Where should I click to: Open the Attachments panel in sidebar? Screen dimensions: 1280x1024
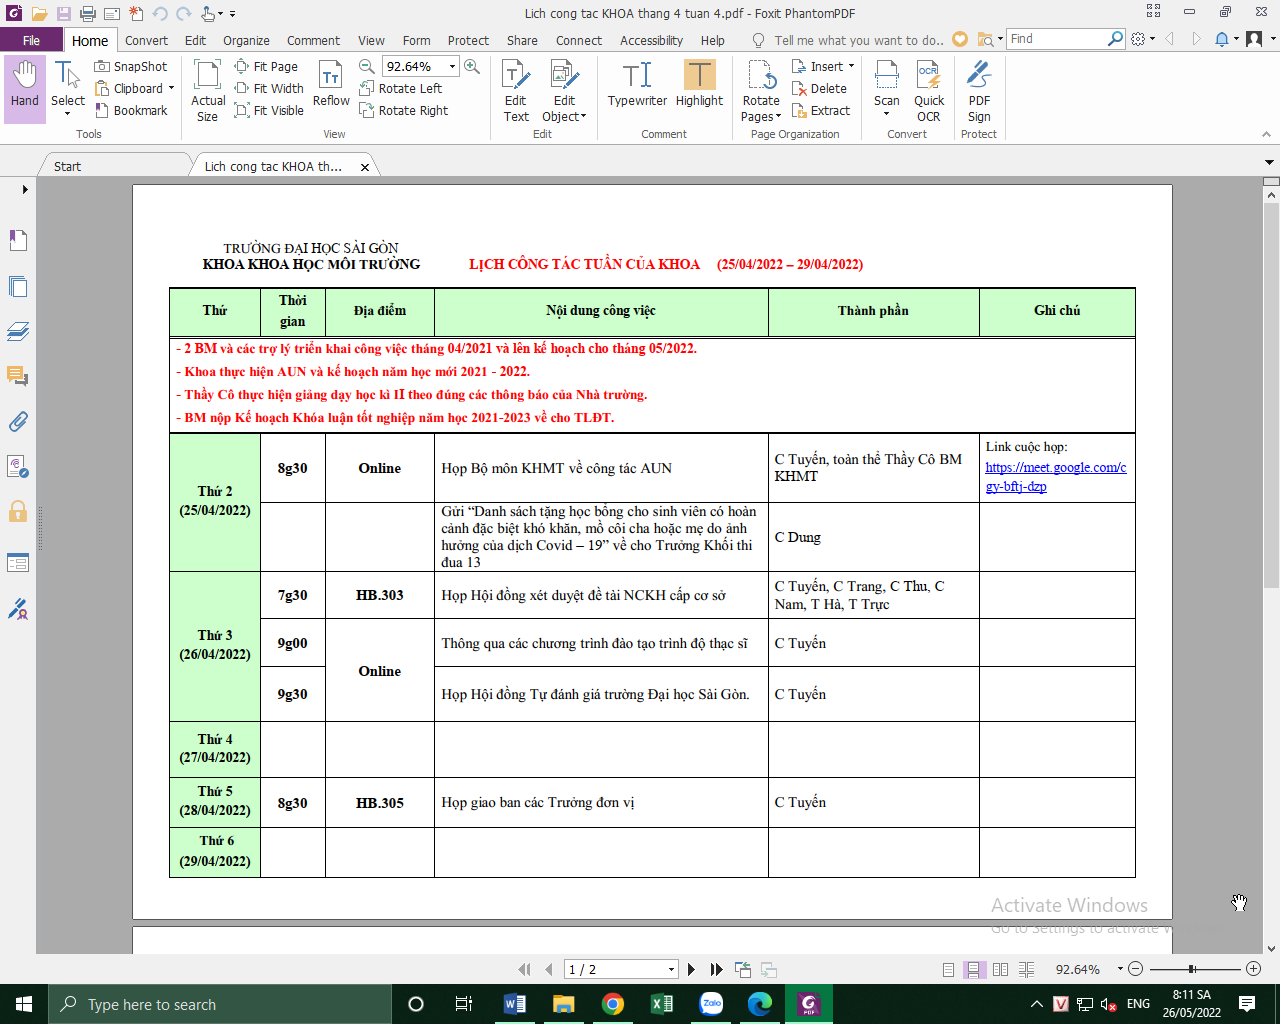tap(18, 422)
